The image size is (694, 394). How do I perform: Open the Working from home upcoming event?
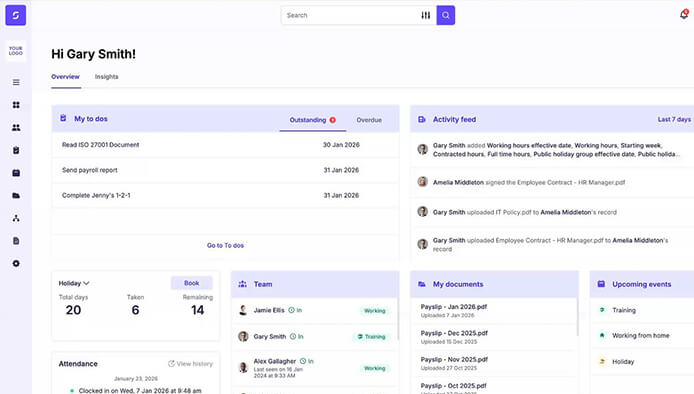coord(640,336)
